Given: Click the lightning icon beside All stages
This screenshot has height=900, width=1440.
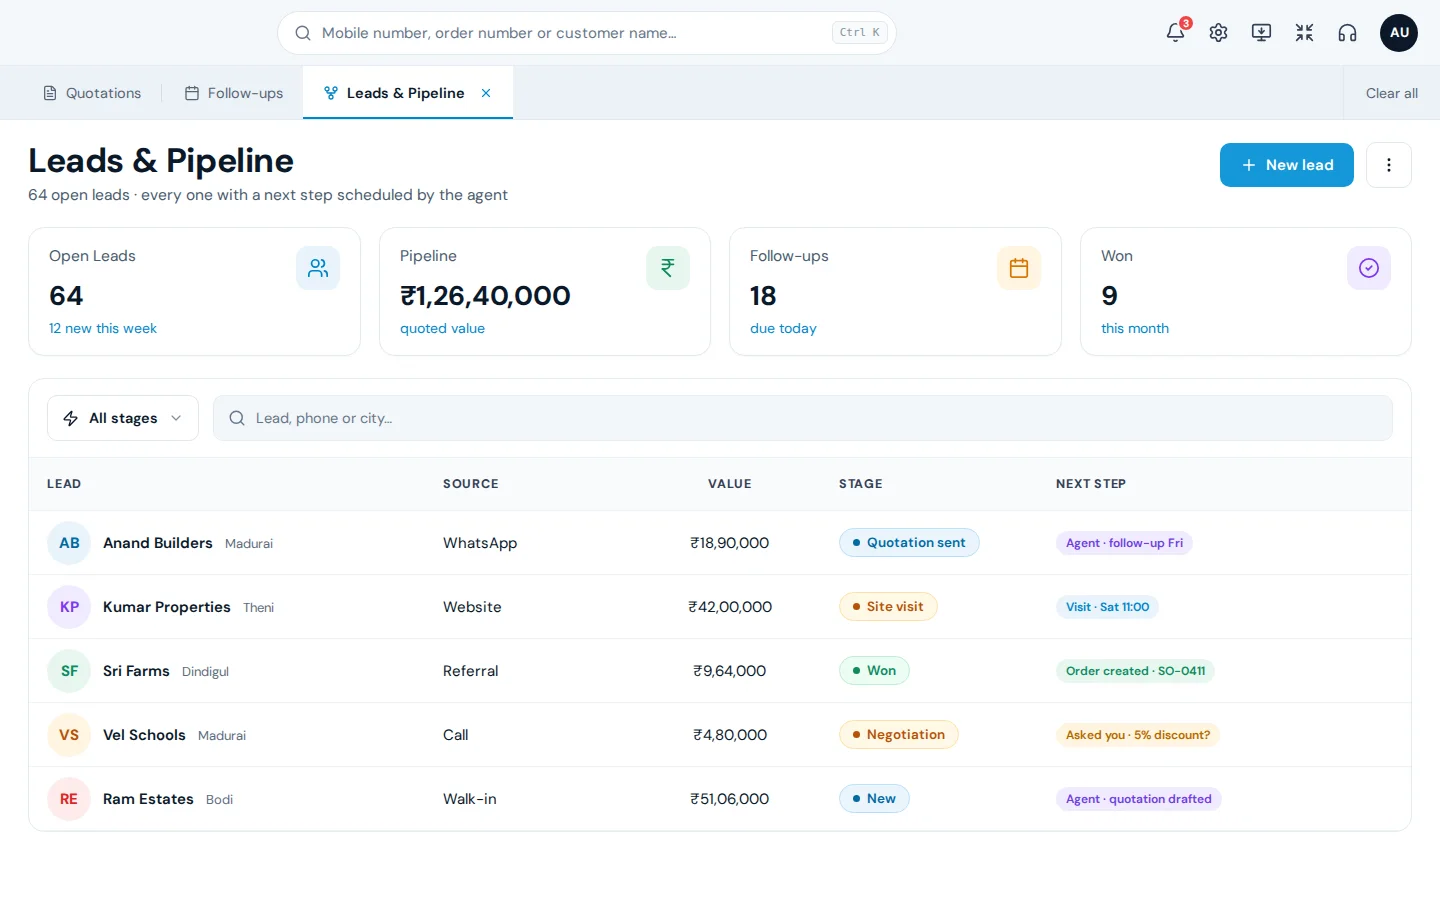Looking at the screenshot, I should point(71,418).
